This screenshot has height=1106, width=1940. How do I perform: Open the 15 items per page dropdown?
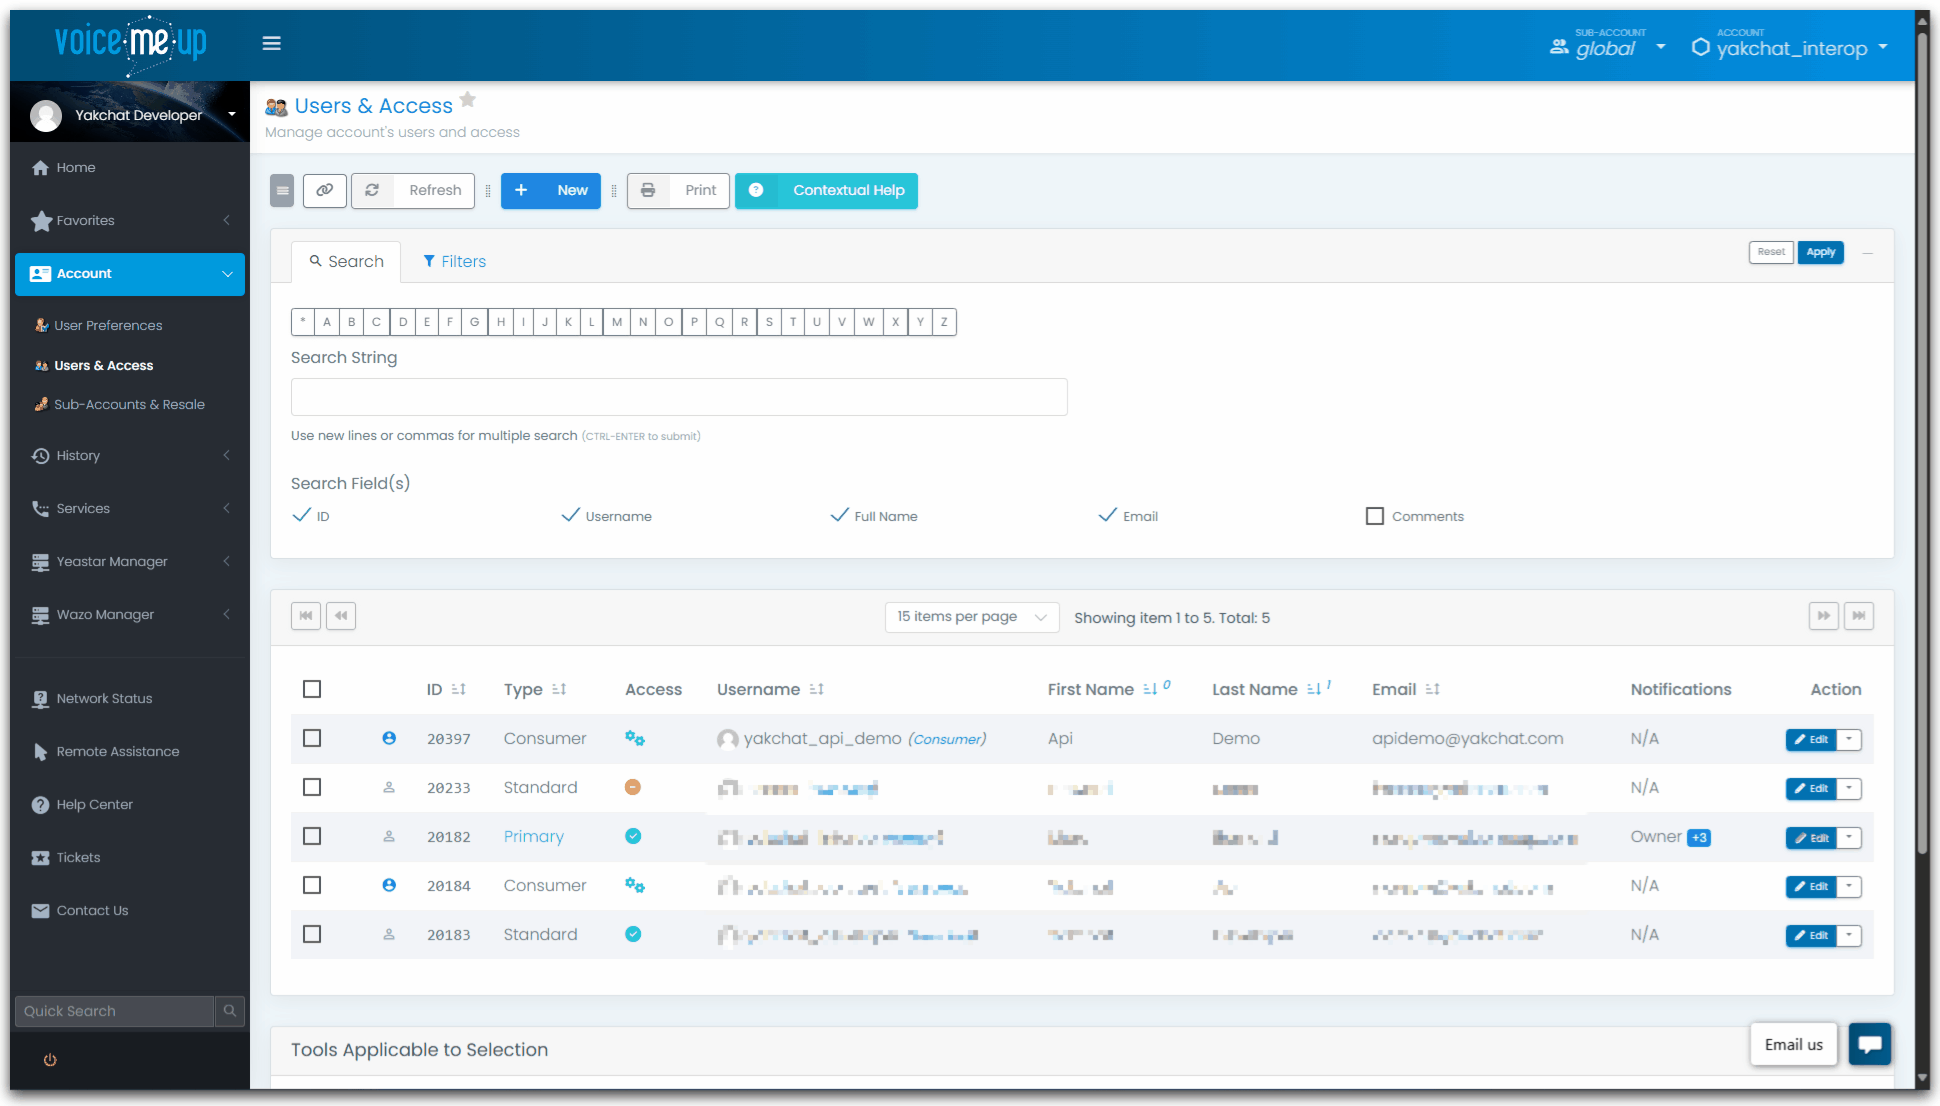pyautogui.click(x=971, y=617)
